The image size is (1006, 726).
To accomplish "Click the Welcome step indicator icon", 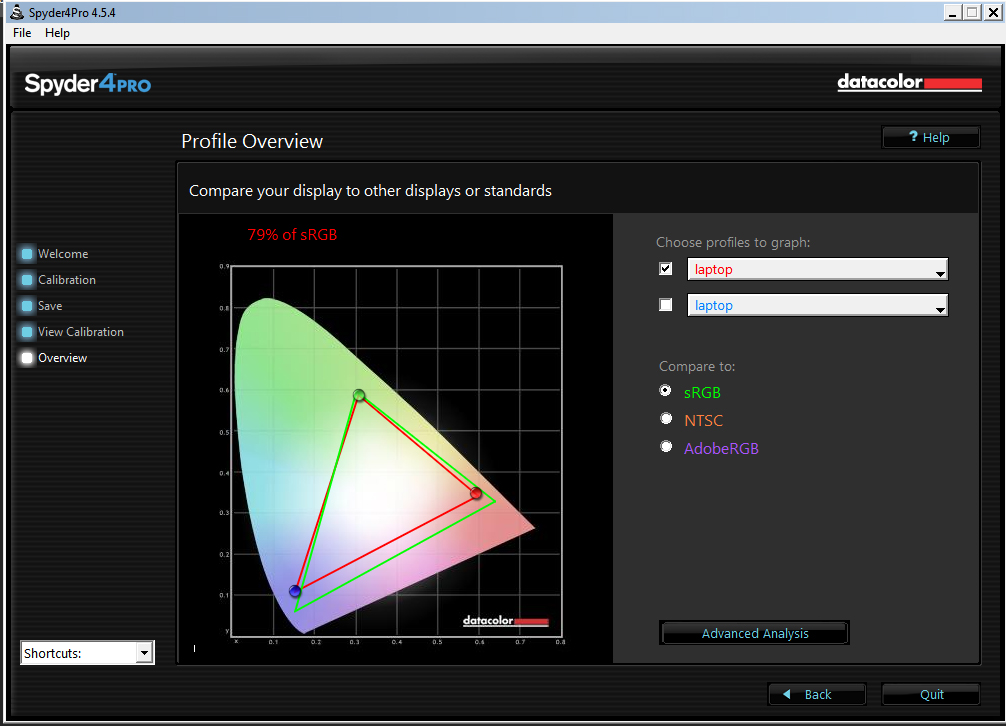I will pyautogui.click(x=27, y=254).
